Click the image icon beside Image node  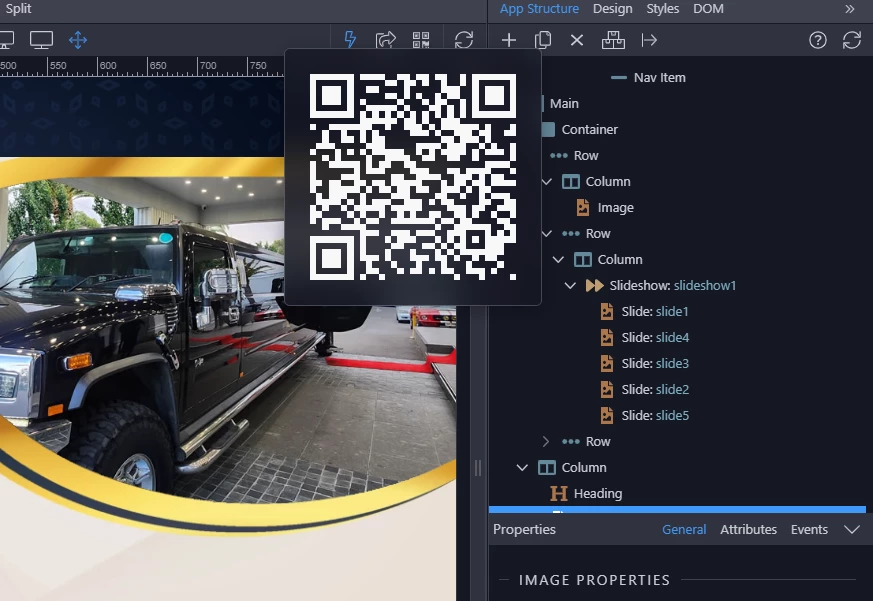tap(582, 207)
